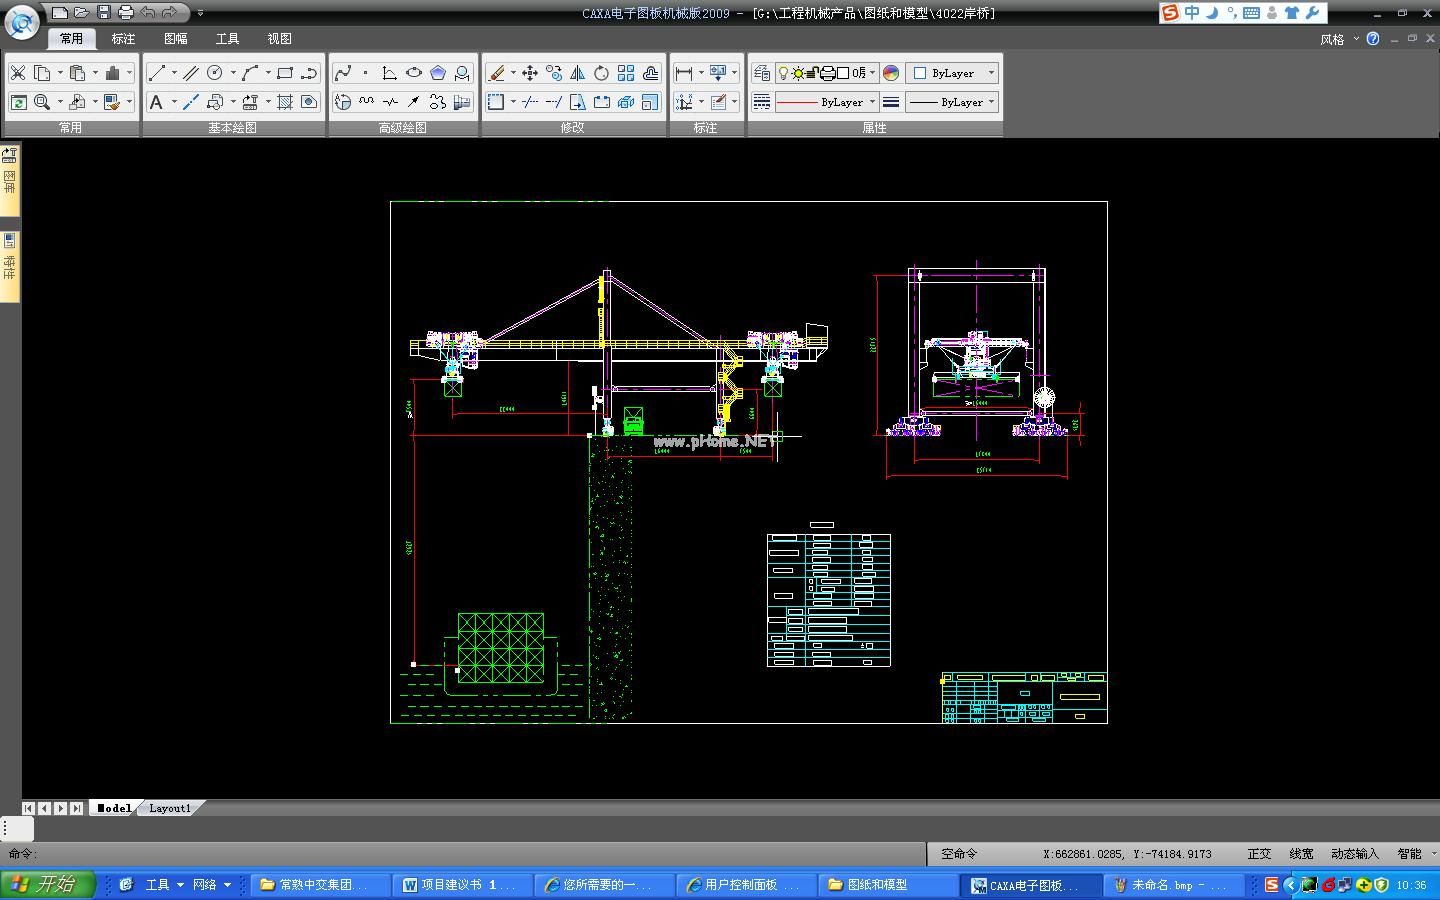Screen dimensions: 1440x900
Task: Toggle 线宽 line width display
Action: [1301, 854]
